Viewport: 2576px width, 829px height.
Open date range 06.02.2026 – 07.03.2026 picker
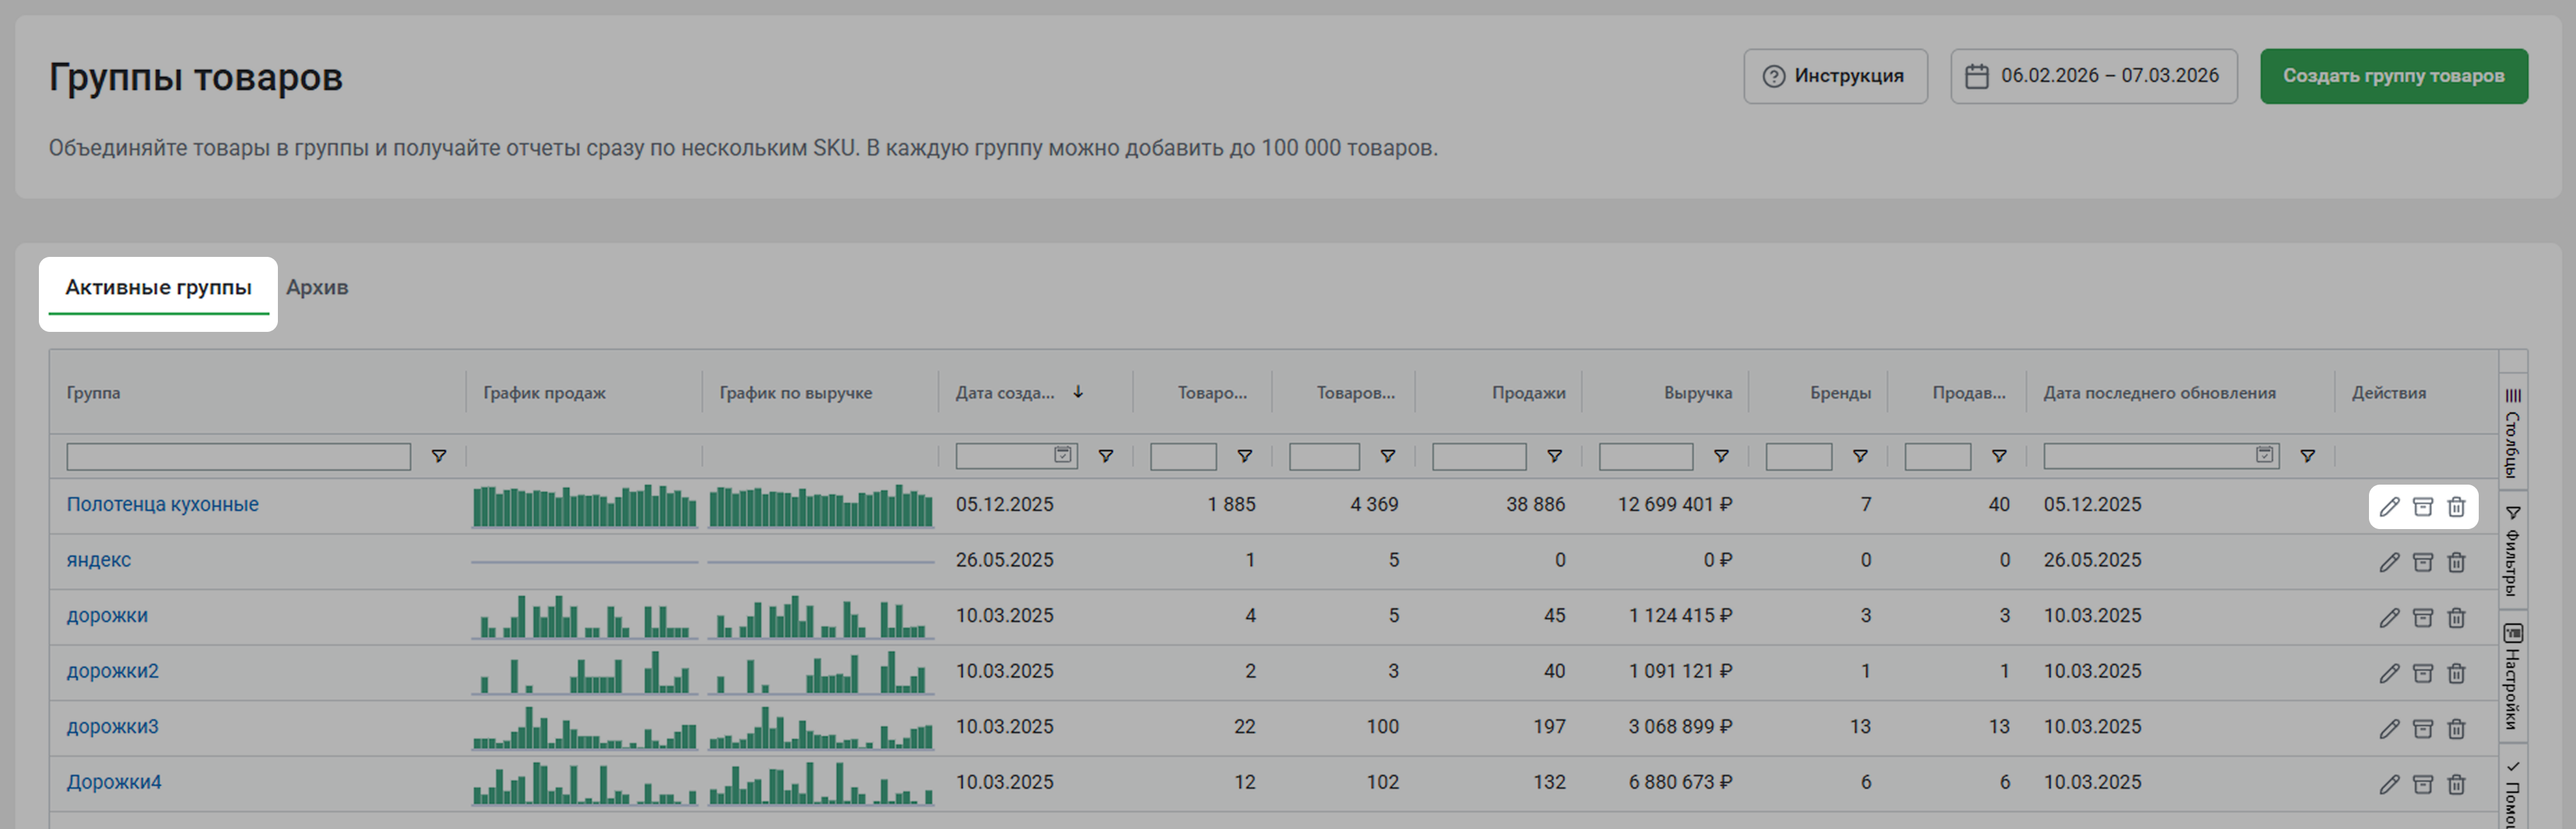(2093, 76)
